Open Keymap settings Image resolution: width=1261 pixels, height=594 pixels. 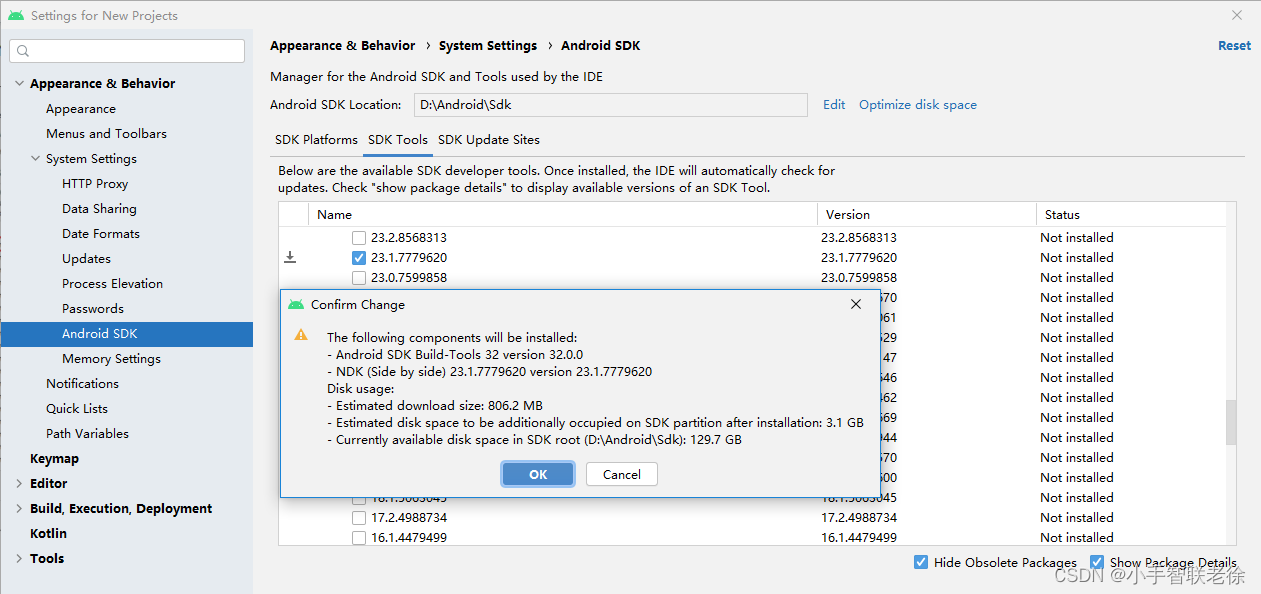click(54, 459)
